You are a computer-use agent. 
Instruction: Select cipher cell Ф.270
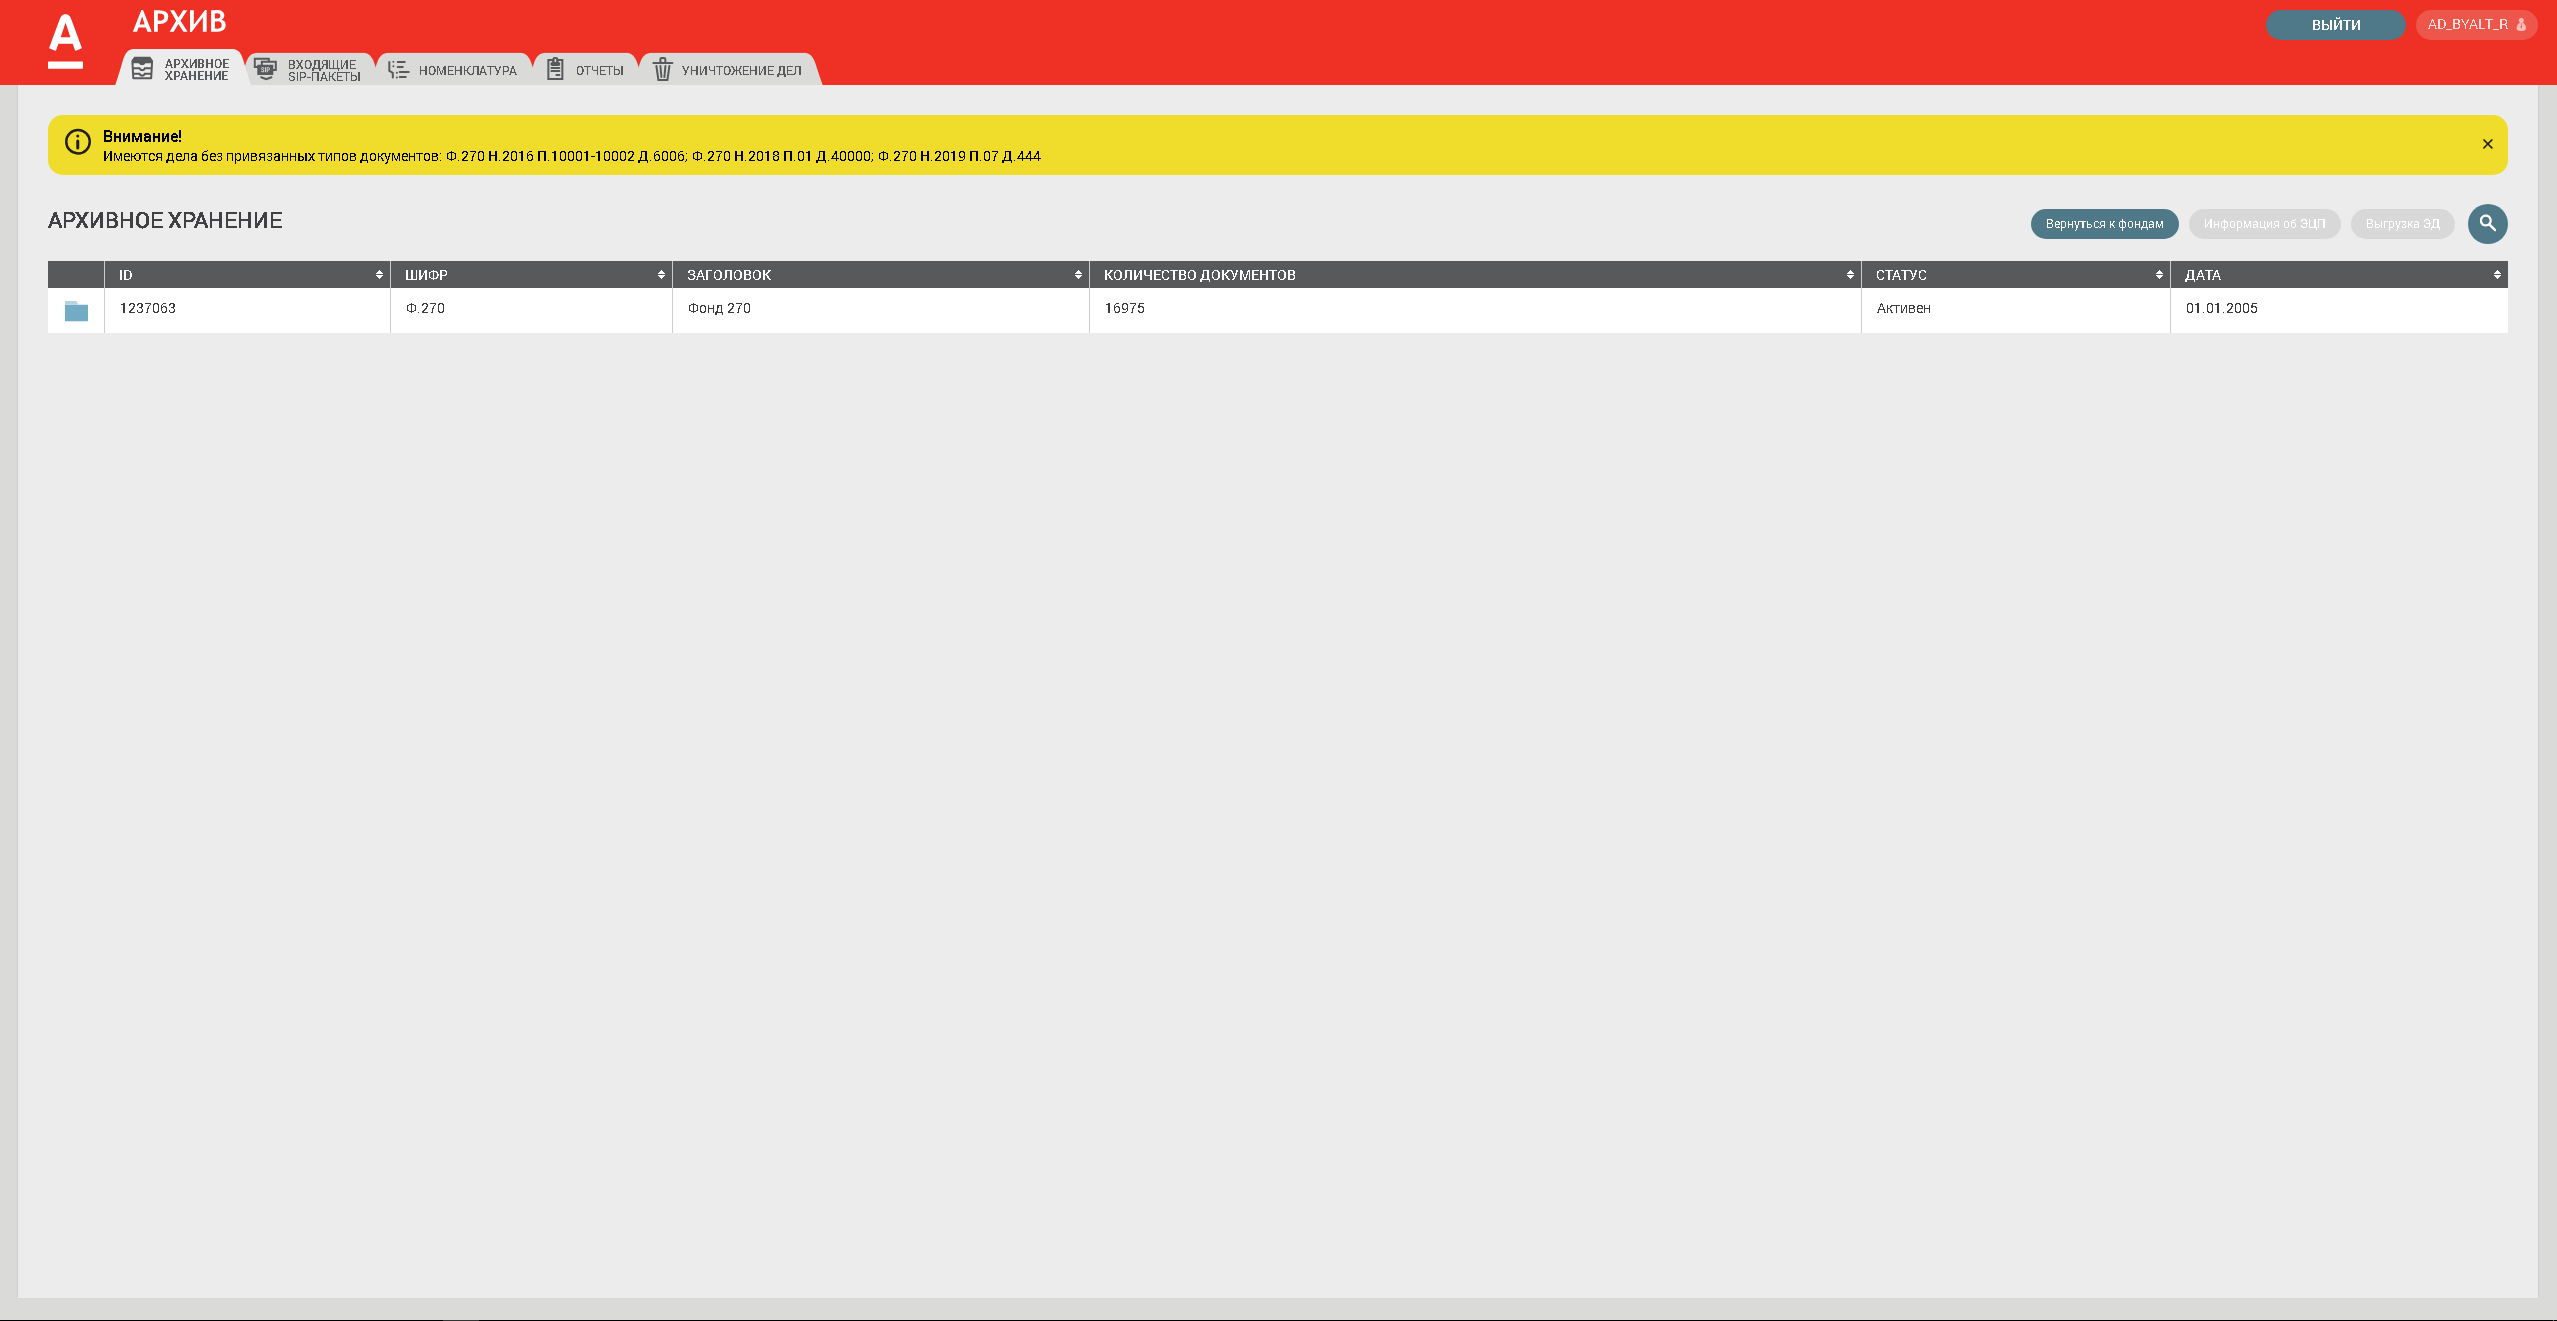click(531, 309)
